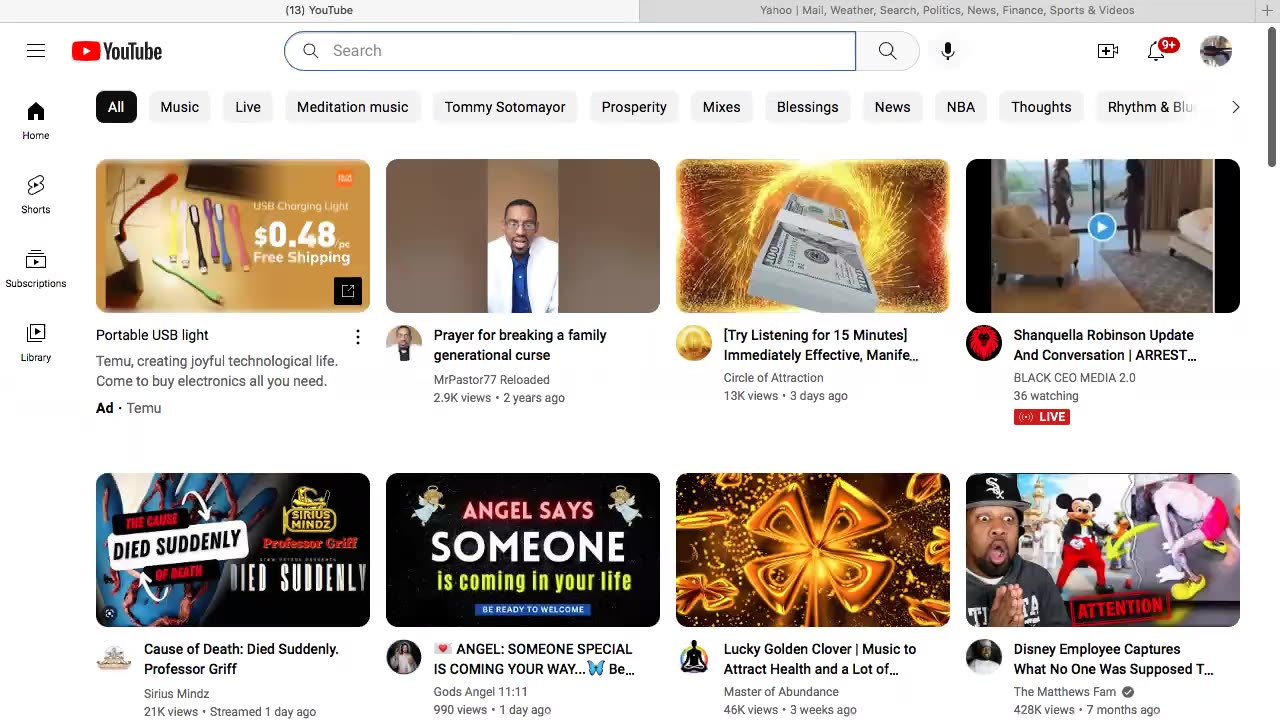Open Prayer for breaking family curse title

click(520, 345)
